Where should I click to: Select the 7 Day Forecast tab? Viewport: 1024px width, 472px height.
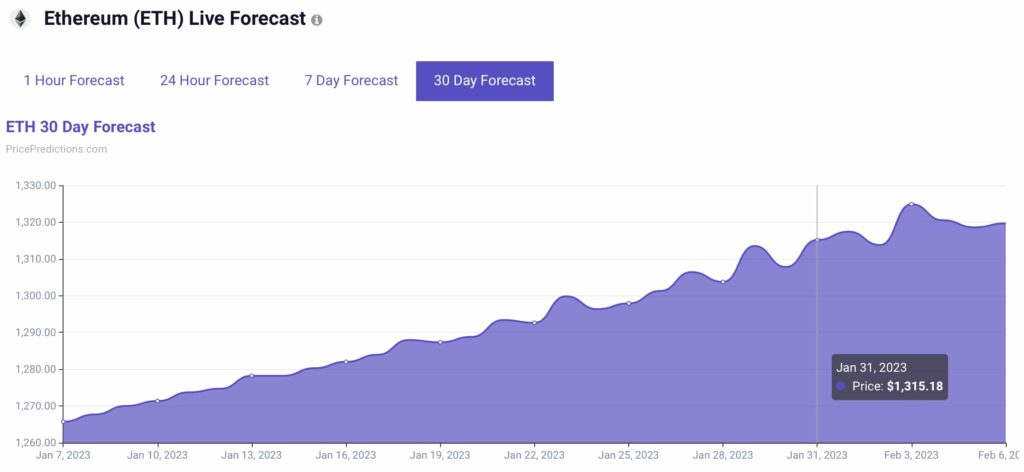tap(351, 81)
